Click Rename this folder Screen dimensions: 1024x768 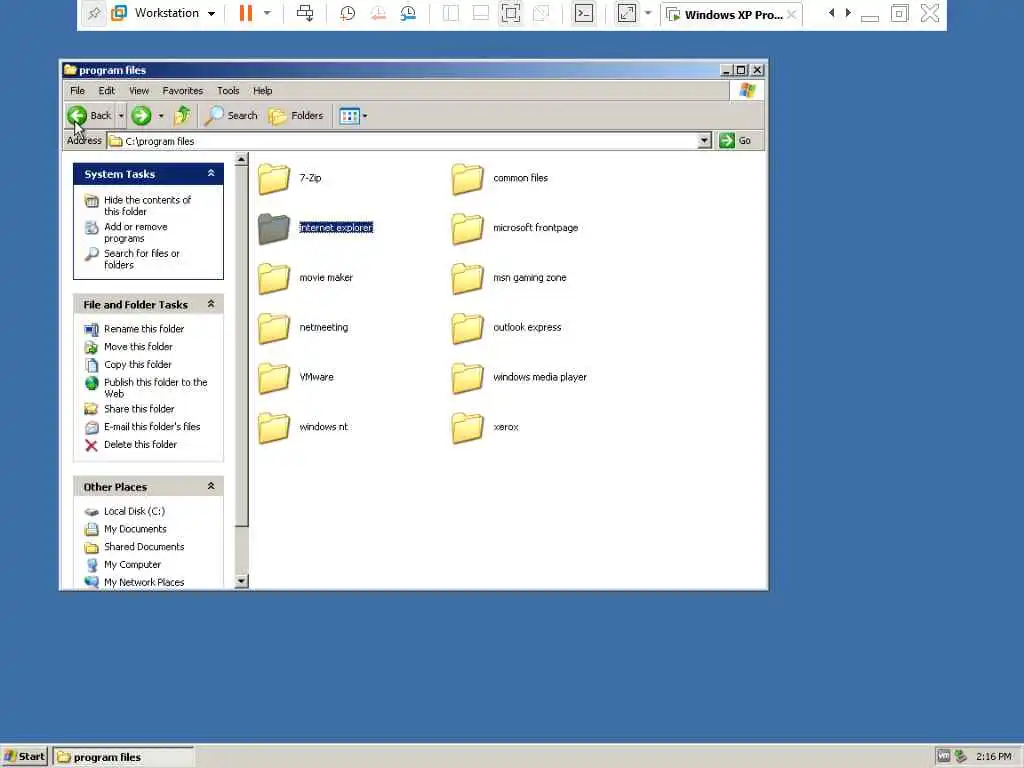click(144, 328)
